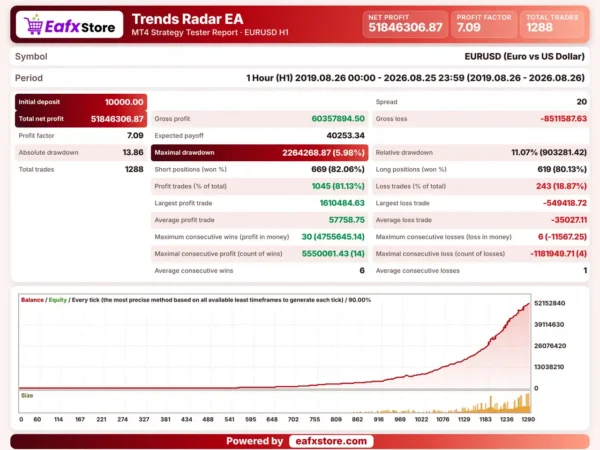Click the 26076420 chart axis label

pyautogui.click(x=550, y=346)
